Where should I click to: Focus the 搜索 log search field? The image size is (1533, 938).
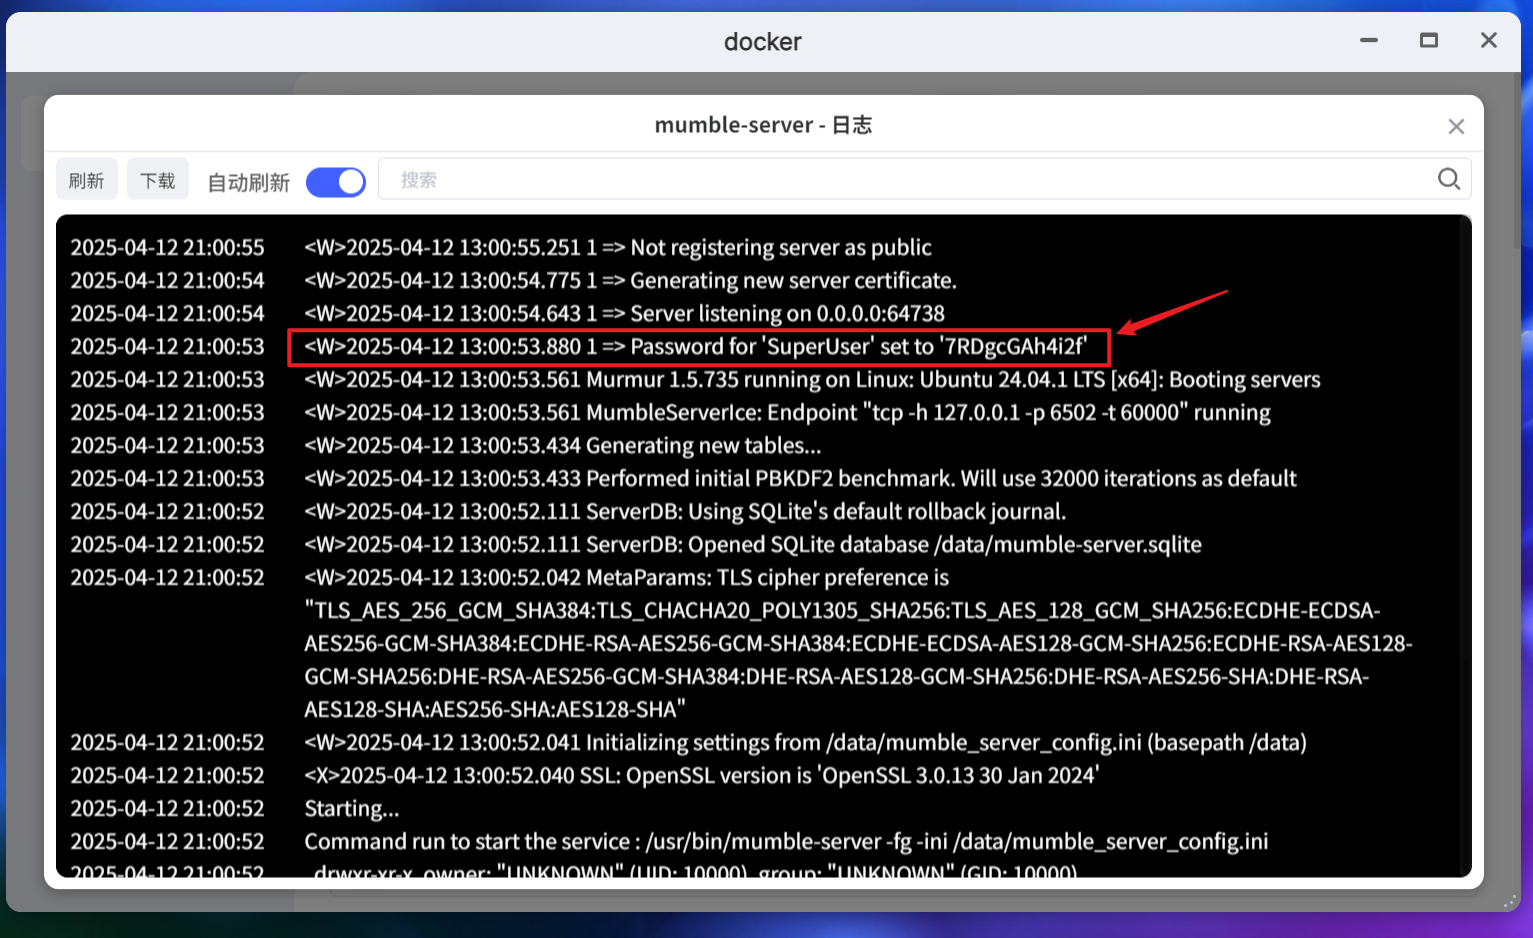pyautogui.click(x=924, y=179)
